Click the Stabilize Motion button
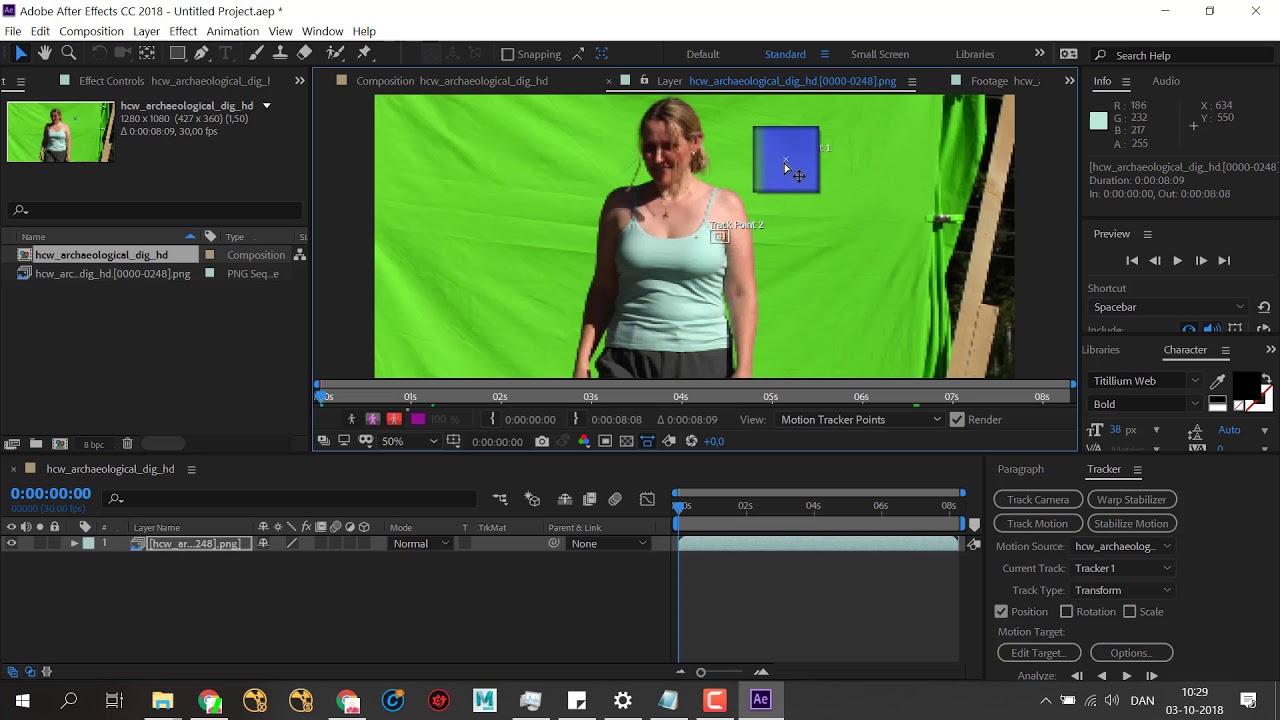The image size is (1280, 720). pyautogui.click(x=1131, y=524)
